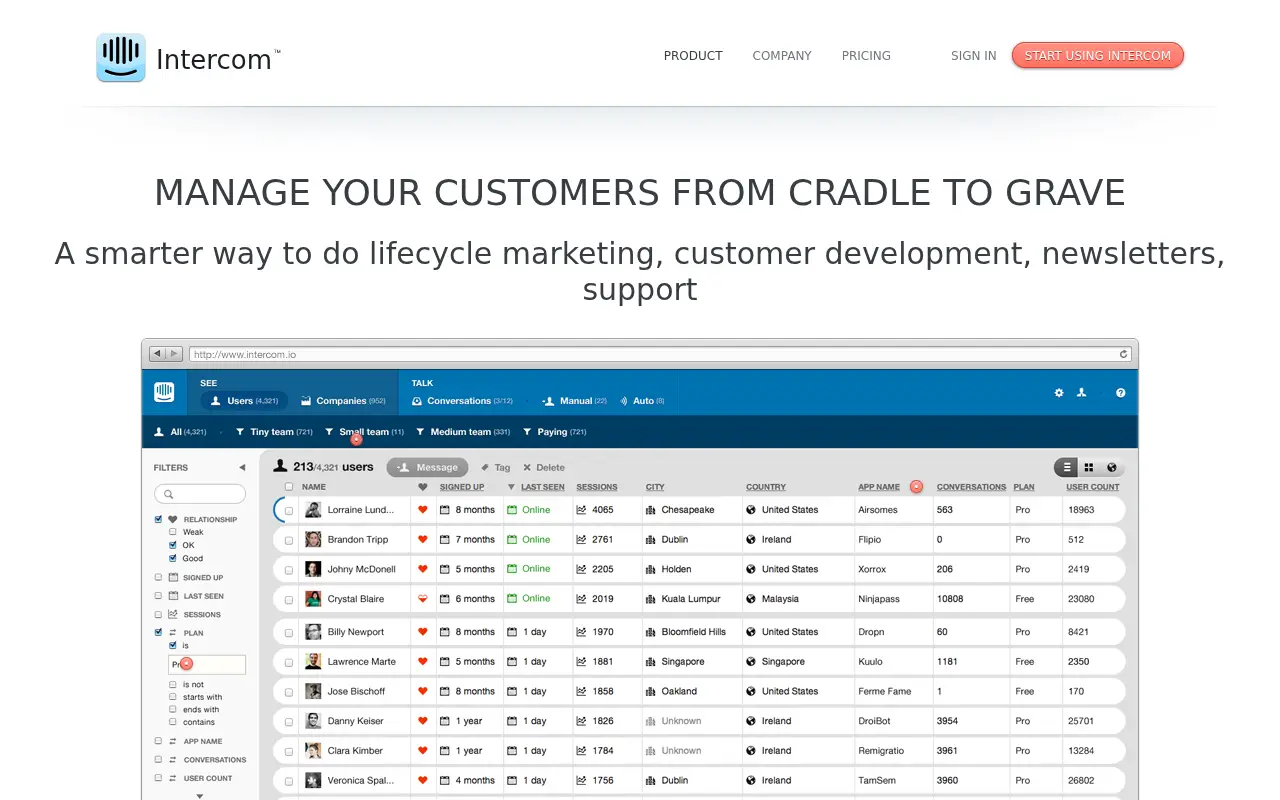Image resolution: width=1280 pixels, height=800 pixels.
Task: Click the browser back arrow
Action: [x=158, y=354]
